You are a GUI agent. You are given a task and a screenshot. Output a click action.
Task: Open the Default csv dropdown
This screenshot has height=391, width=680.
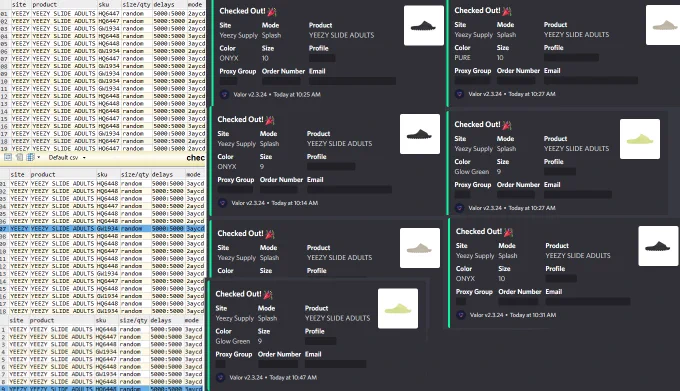tap(67, 157)
